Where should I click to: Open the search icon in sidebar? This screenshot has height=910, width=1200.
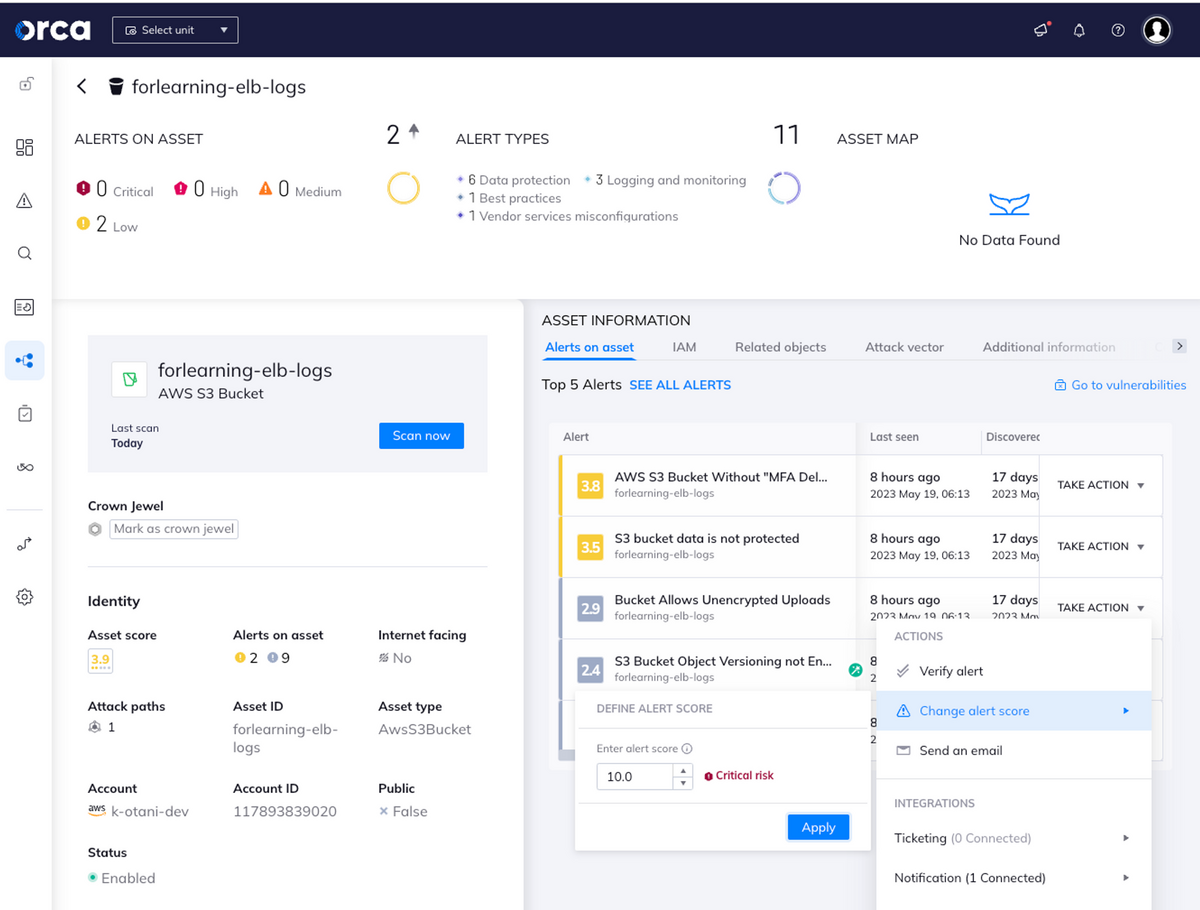click(25, 254)
